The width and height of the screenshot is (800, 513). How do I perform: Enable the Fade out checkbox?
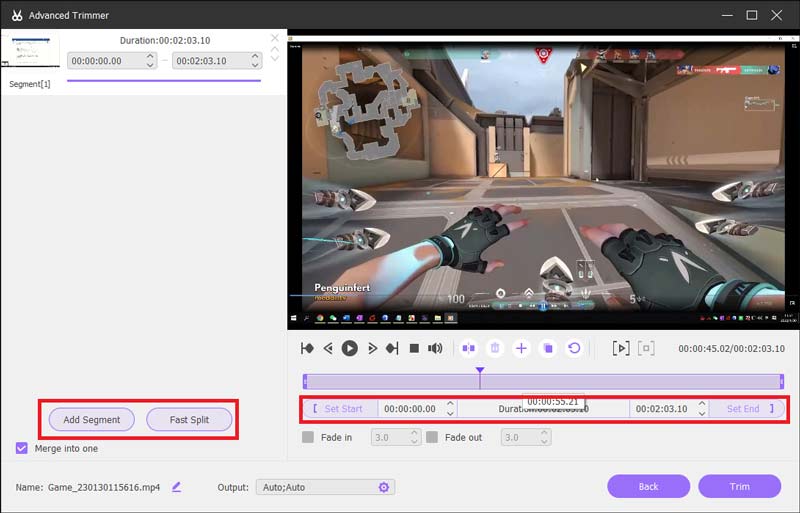click(x=432, y=437)
